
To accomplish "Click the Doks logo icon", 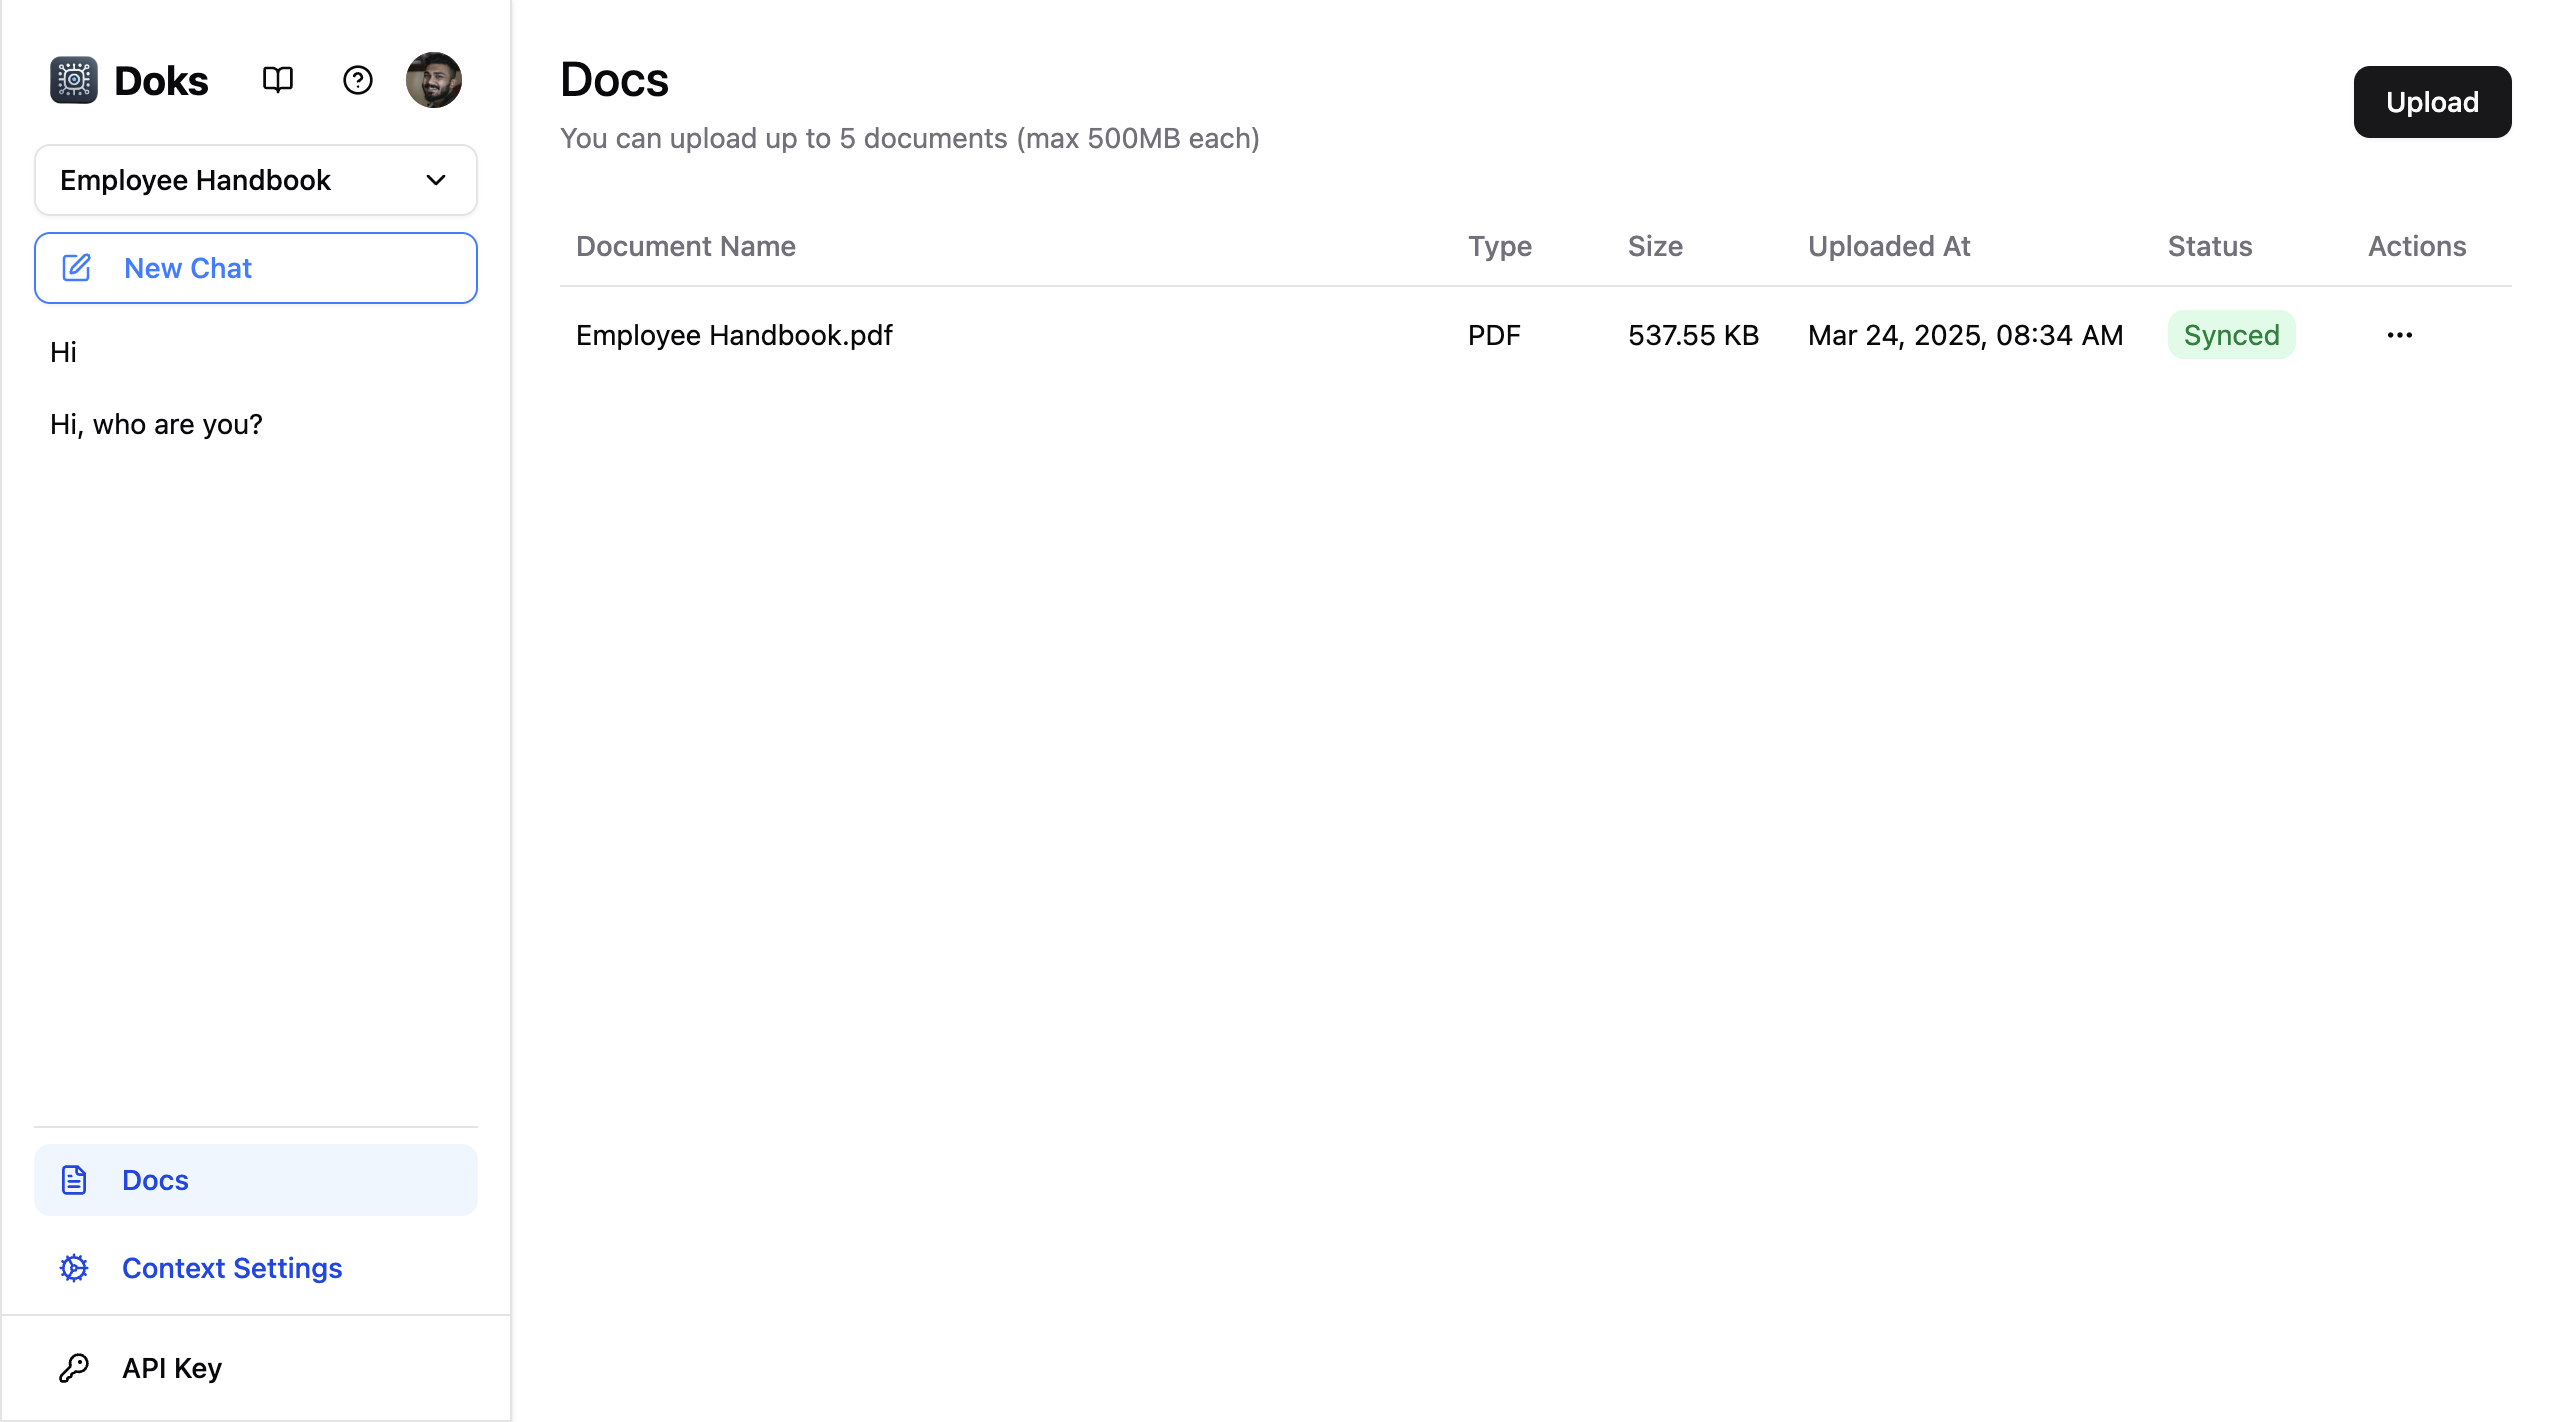I will pos(74,80).
